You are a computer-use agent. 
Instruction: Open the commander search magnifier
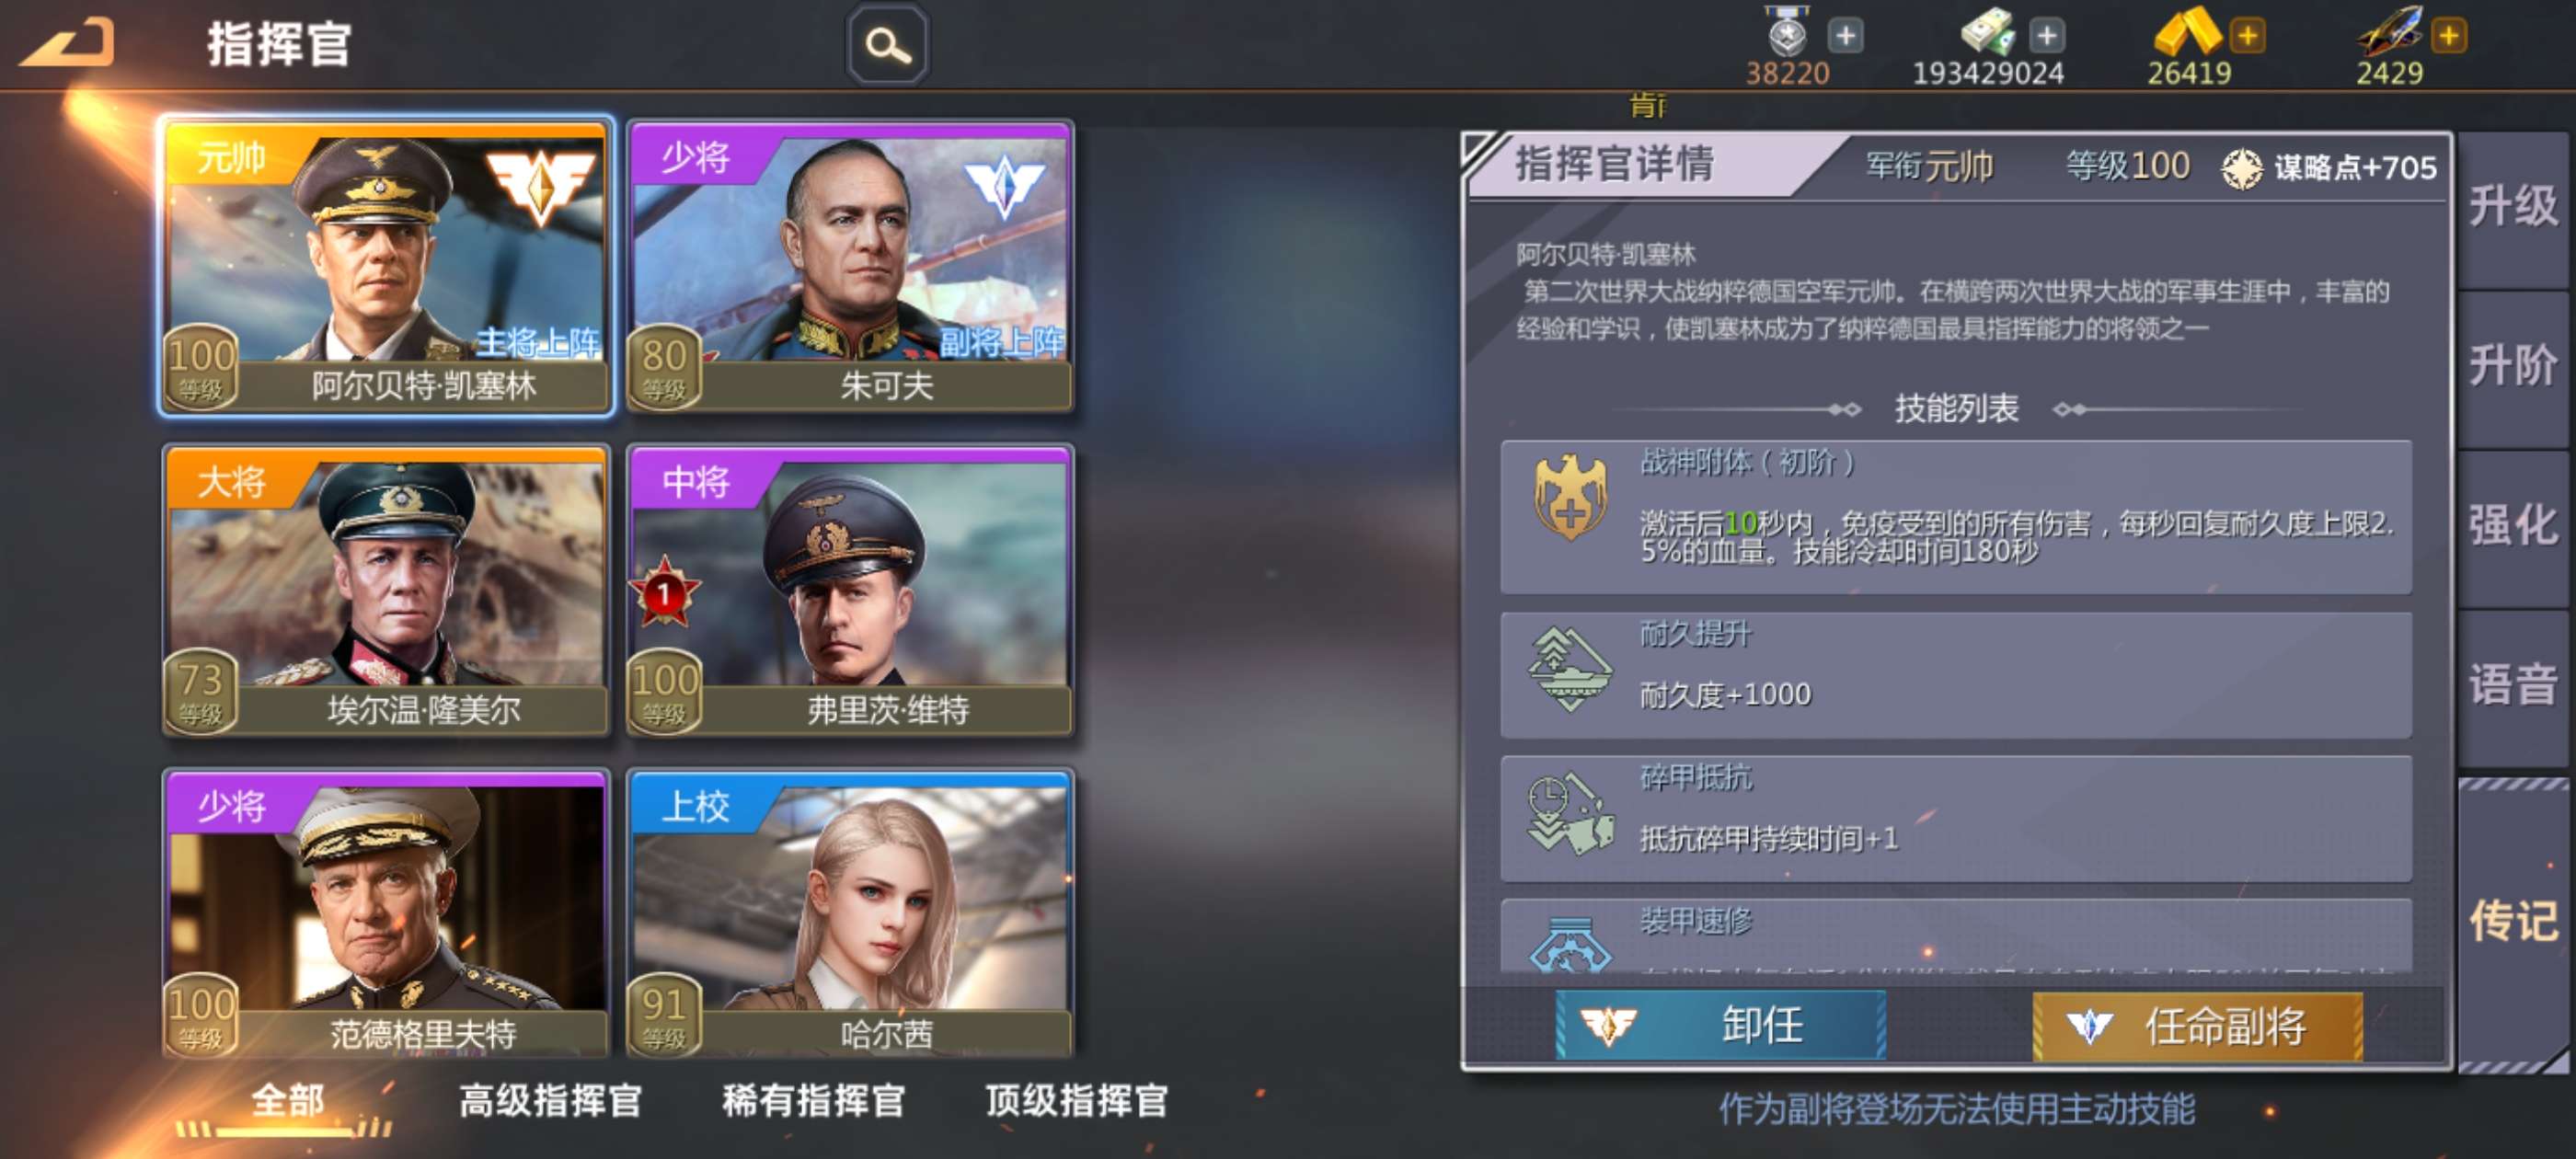point(887,45)
